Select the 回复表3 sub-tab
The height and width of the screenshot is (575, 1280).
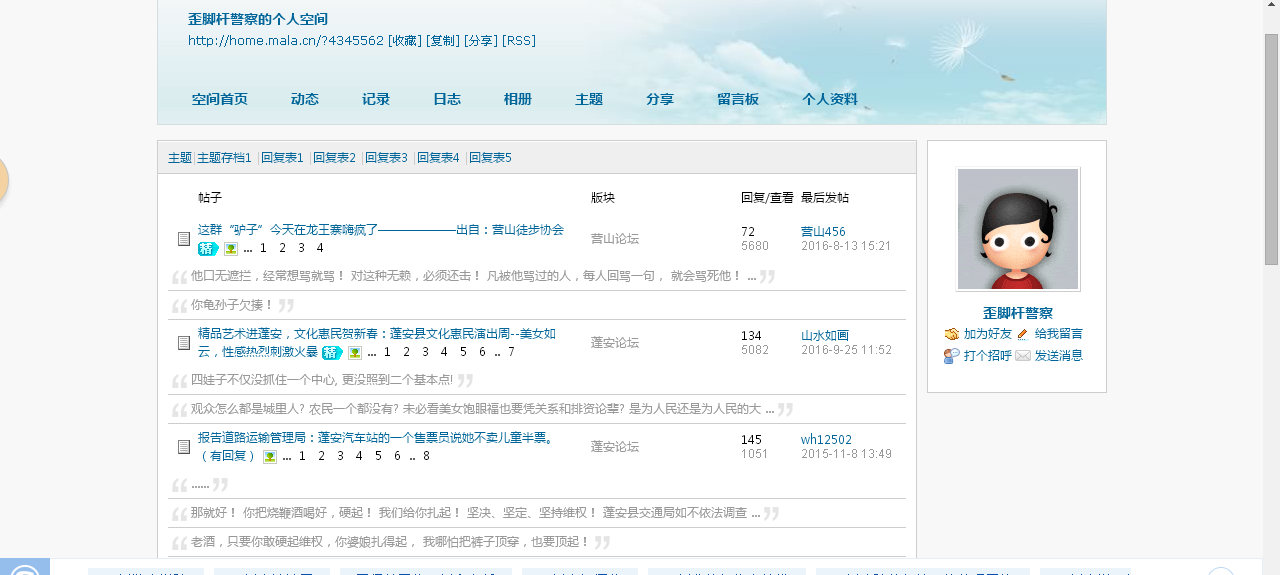point(386,158)
